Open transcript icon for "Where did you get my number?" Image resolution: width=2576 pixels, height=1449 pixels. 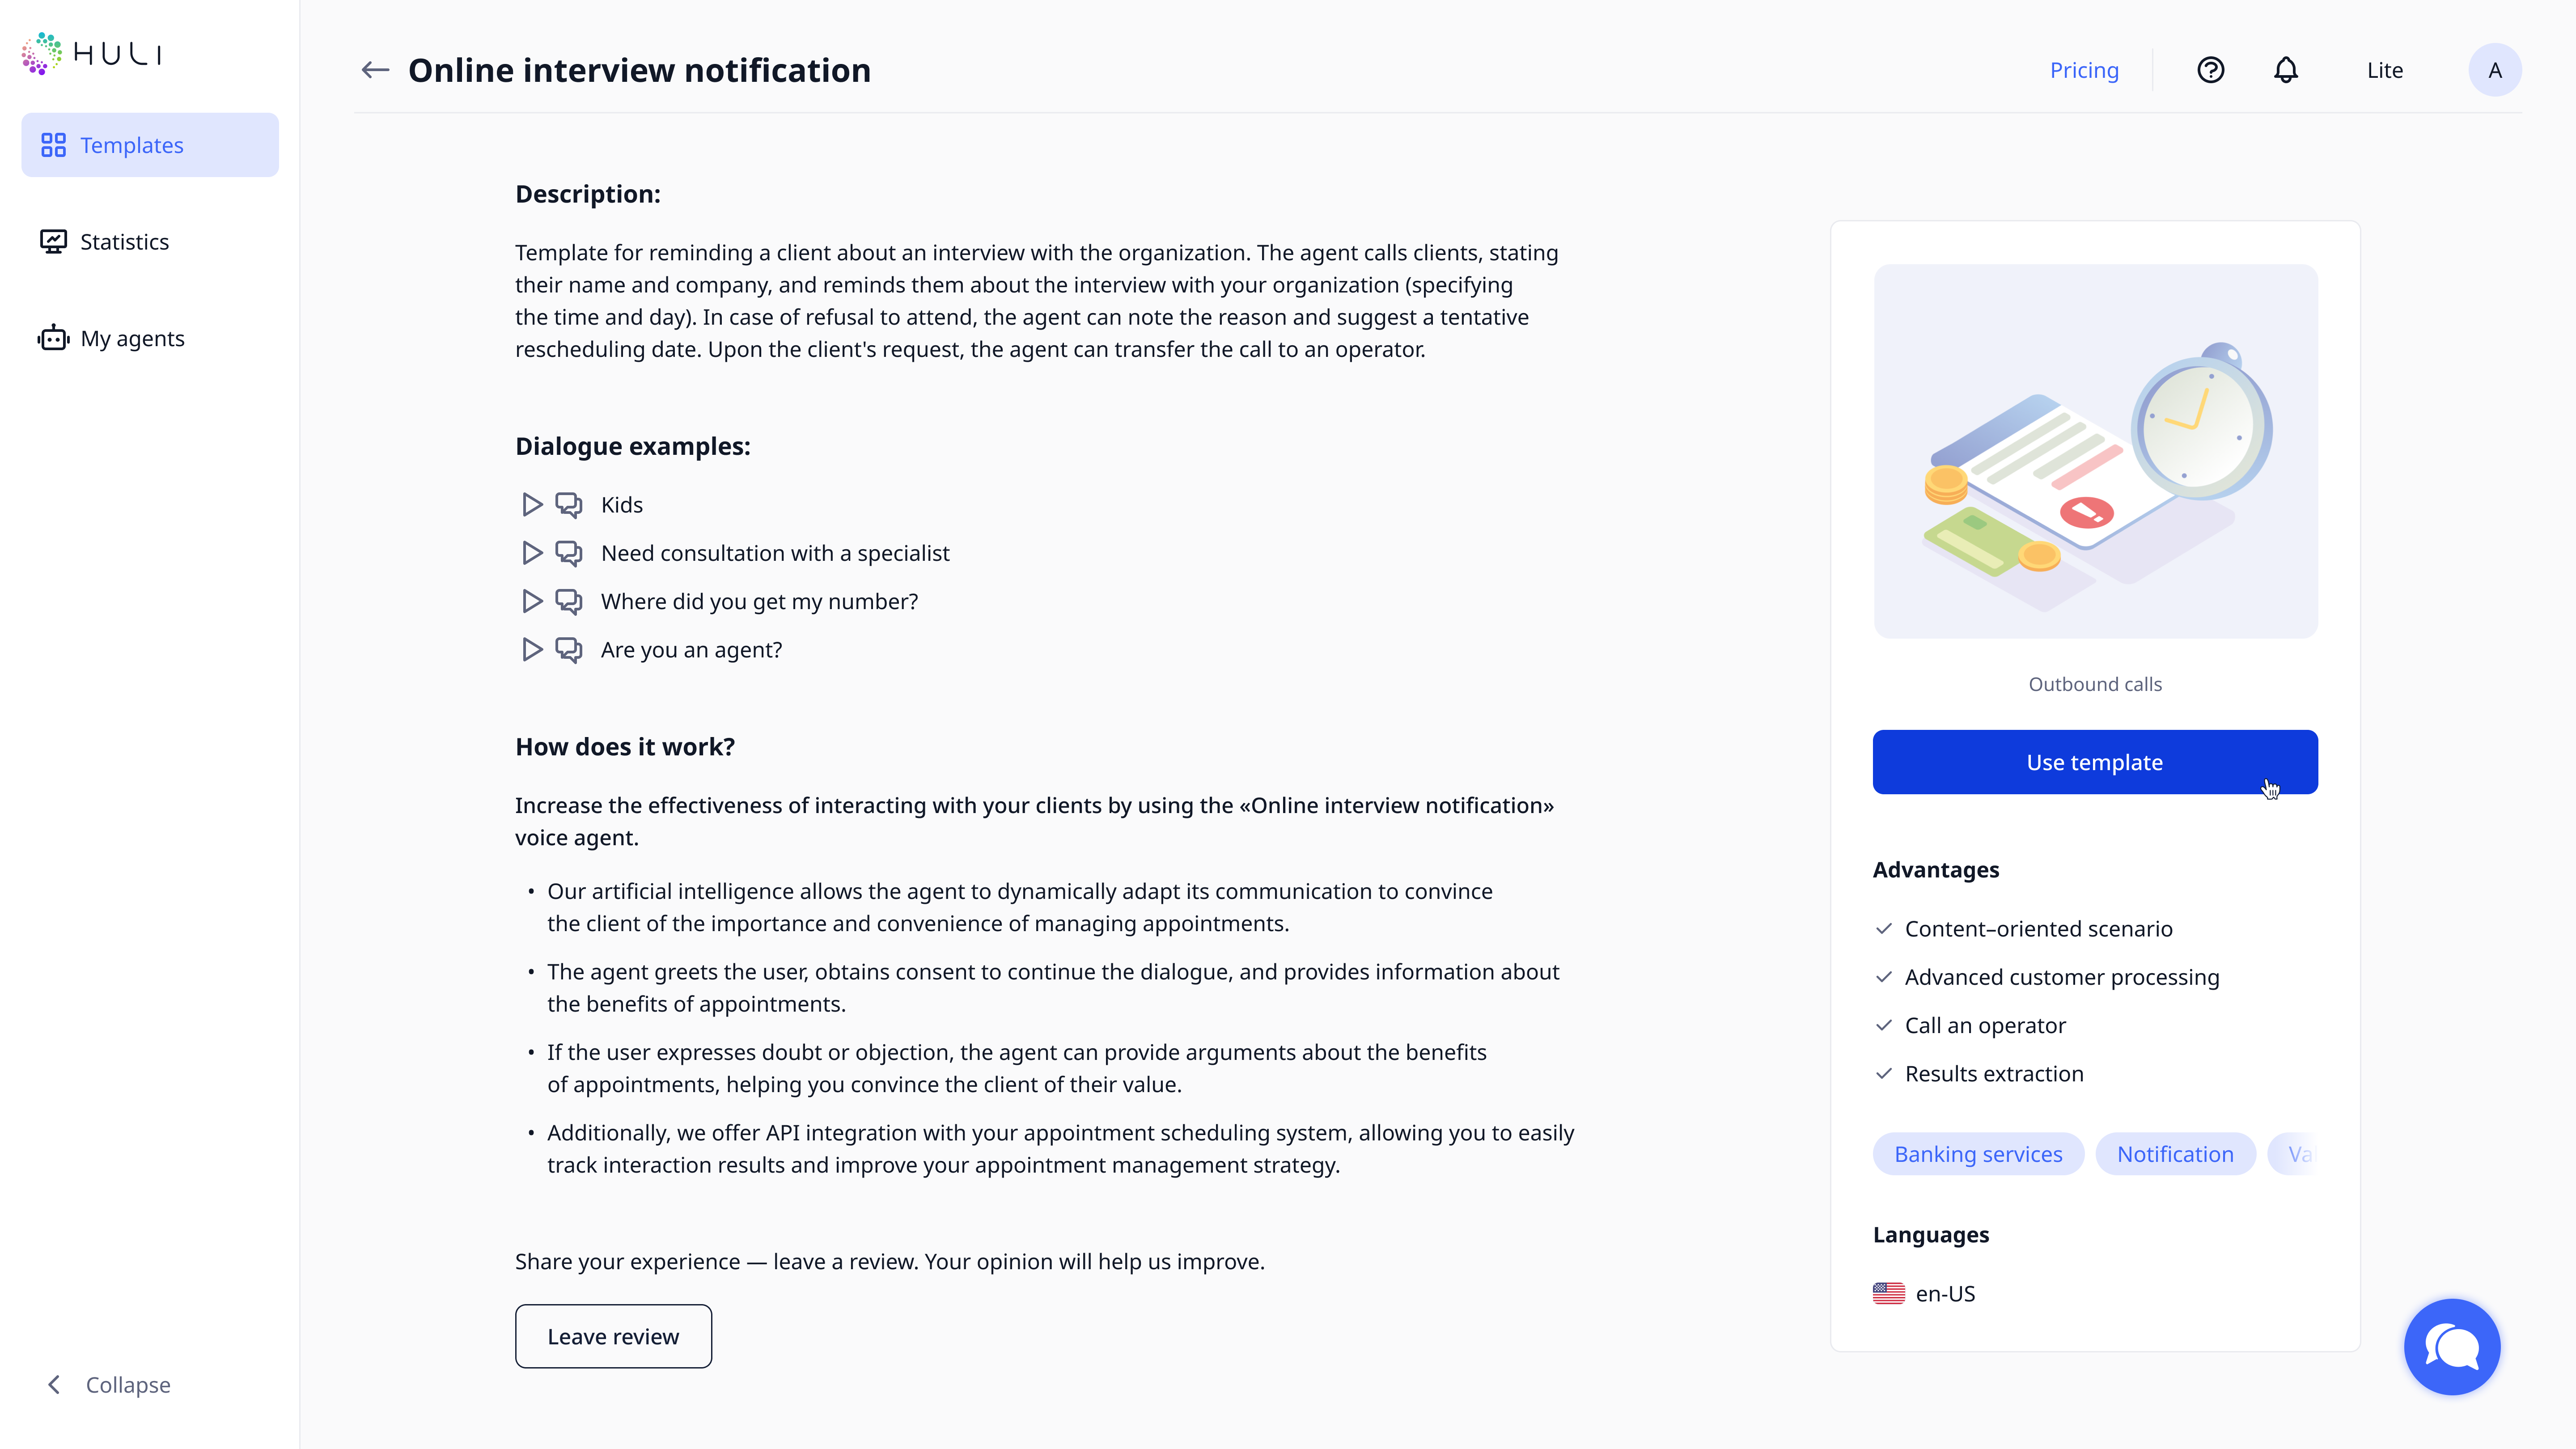click(x=569, y=602)
